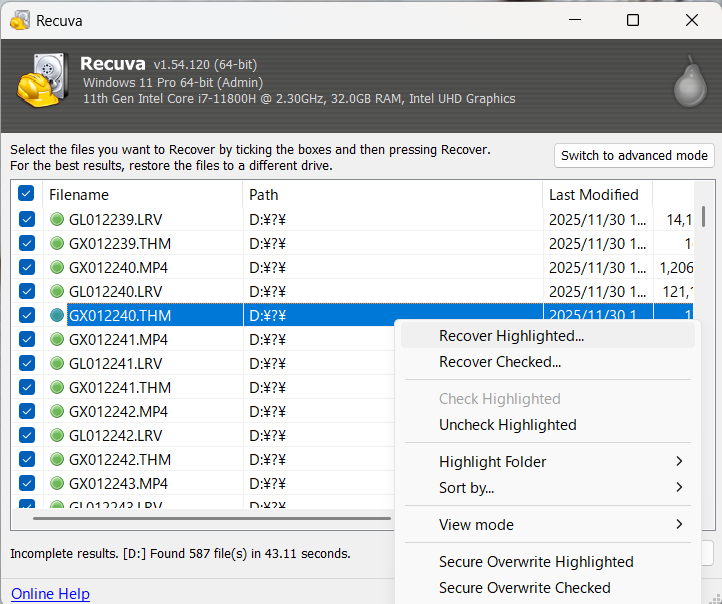The height and width of the screenshot is (604, 722).
Task: Click the green state icon for GX012242.THM
Action: 57,459
